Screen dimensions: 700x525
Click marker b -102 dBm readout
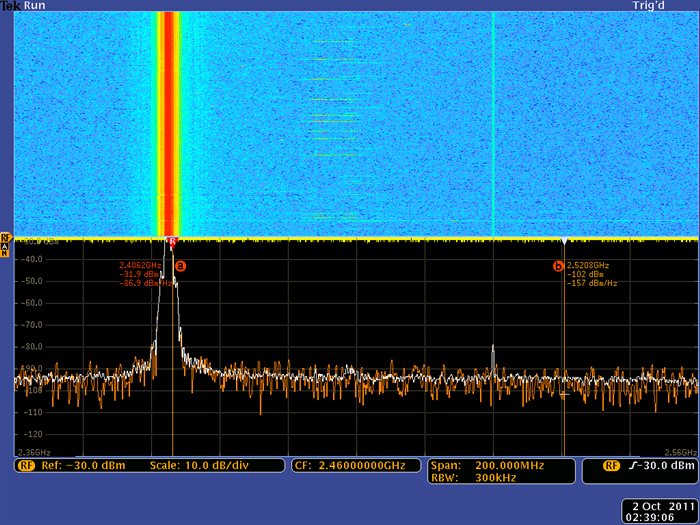click(x=585, y=274)
